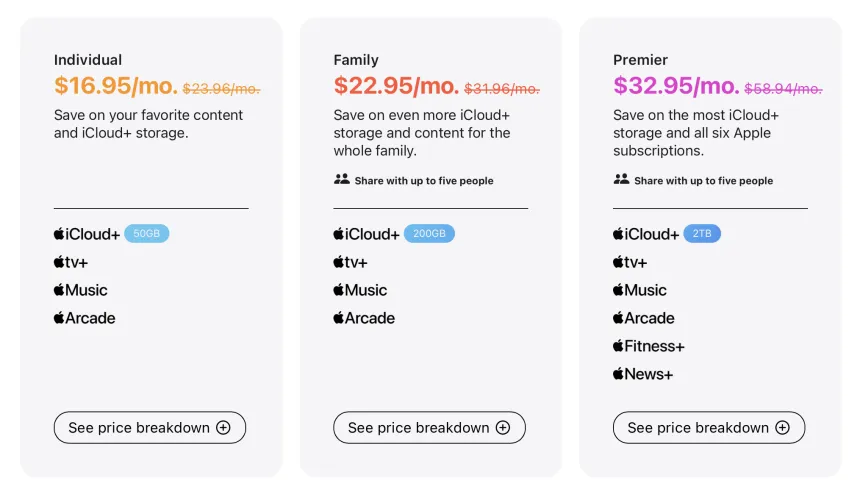Click the people sharing icon in Family plan
The height and width of the screenshot is (500, 849).
point(342,180)
